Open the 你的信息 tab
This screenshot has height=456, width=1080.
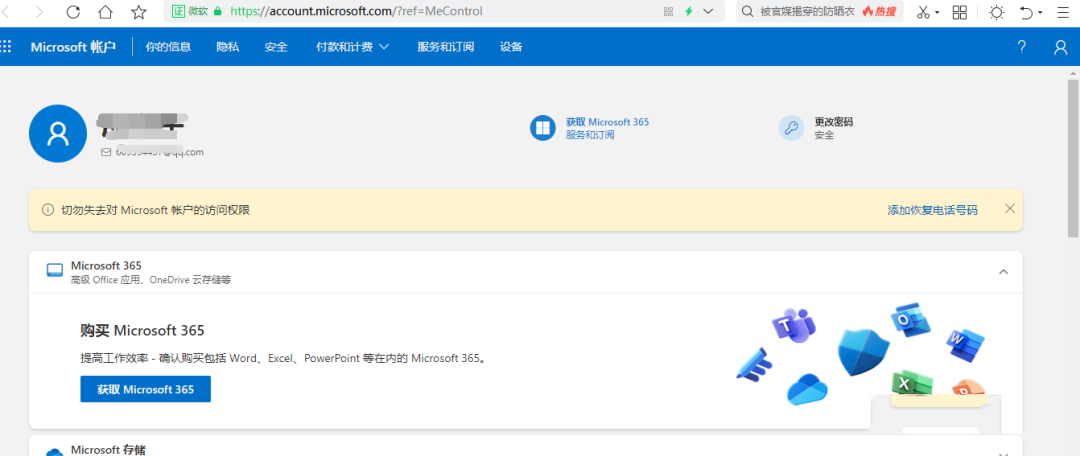click(x=168, y=47)
